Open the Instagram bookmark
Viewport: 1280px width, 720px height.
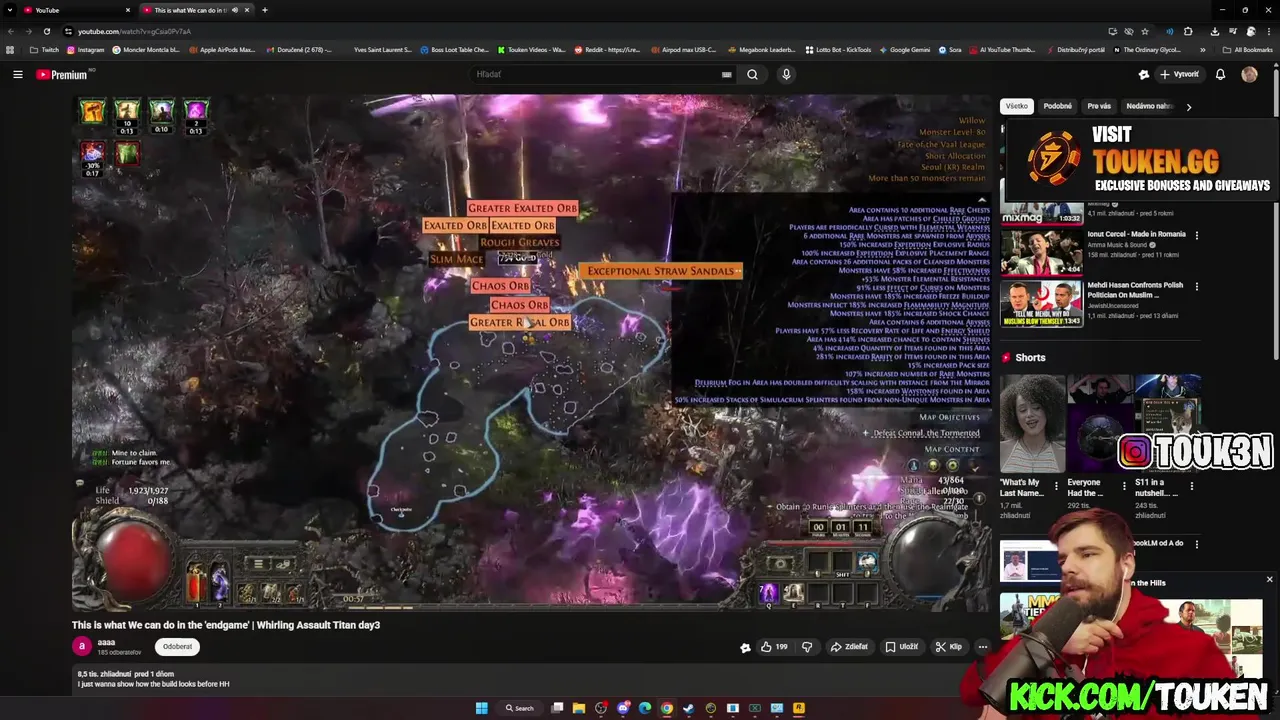pos(85,50)
